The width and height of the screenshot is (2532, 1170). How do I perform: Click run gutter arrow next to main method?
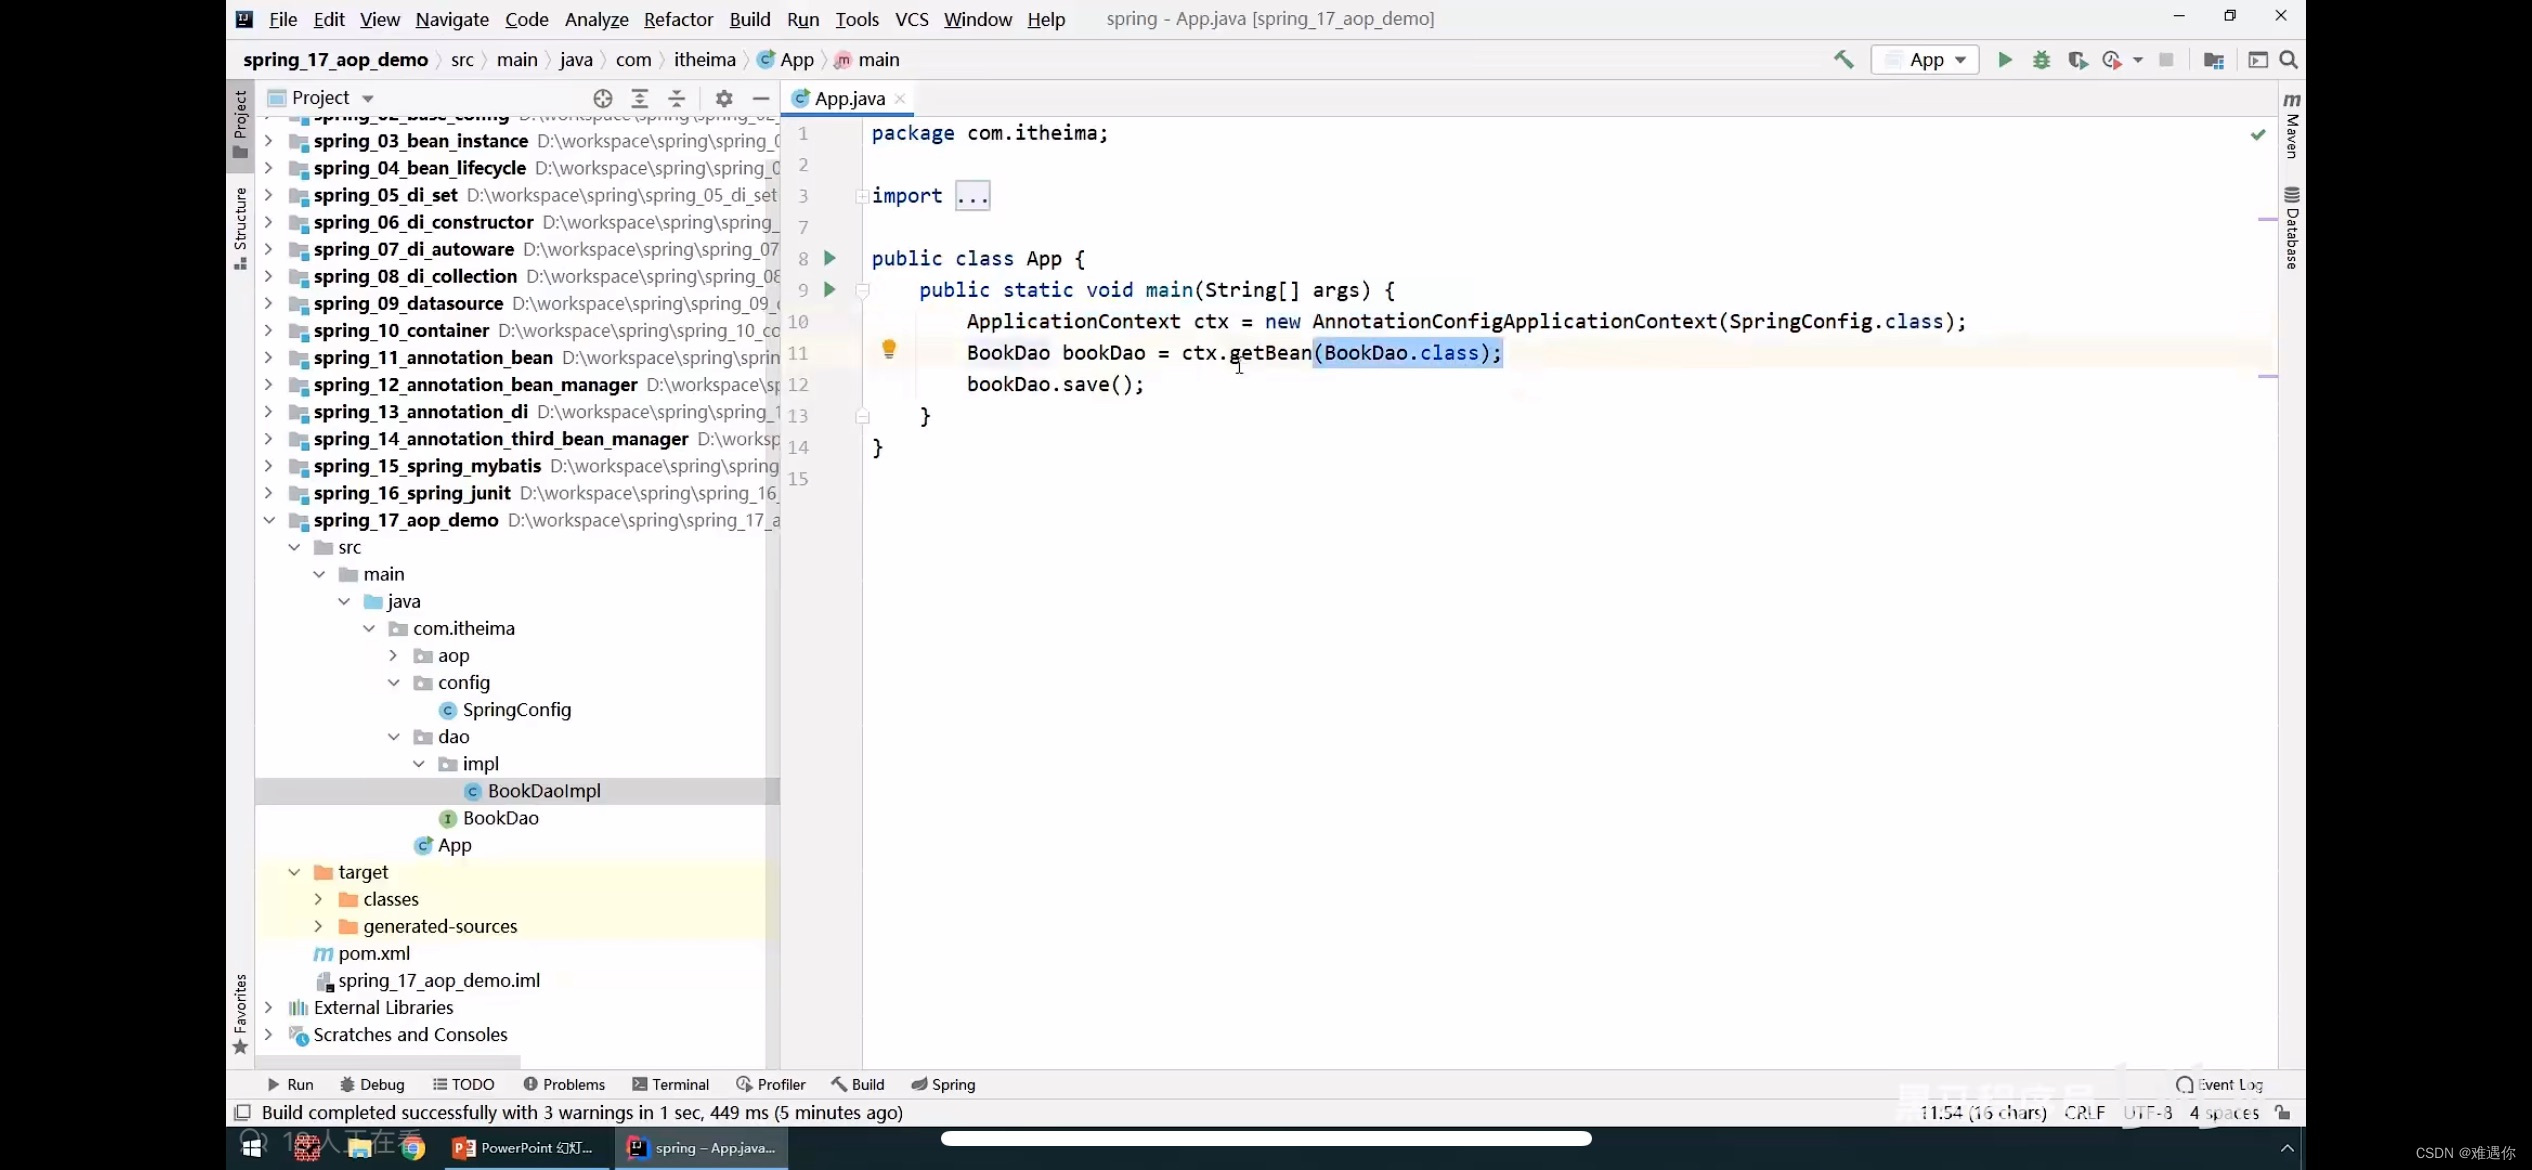point(829,289)
